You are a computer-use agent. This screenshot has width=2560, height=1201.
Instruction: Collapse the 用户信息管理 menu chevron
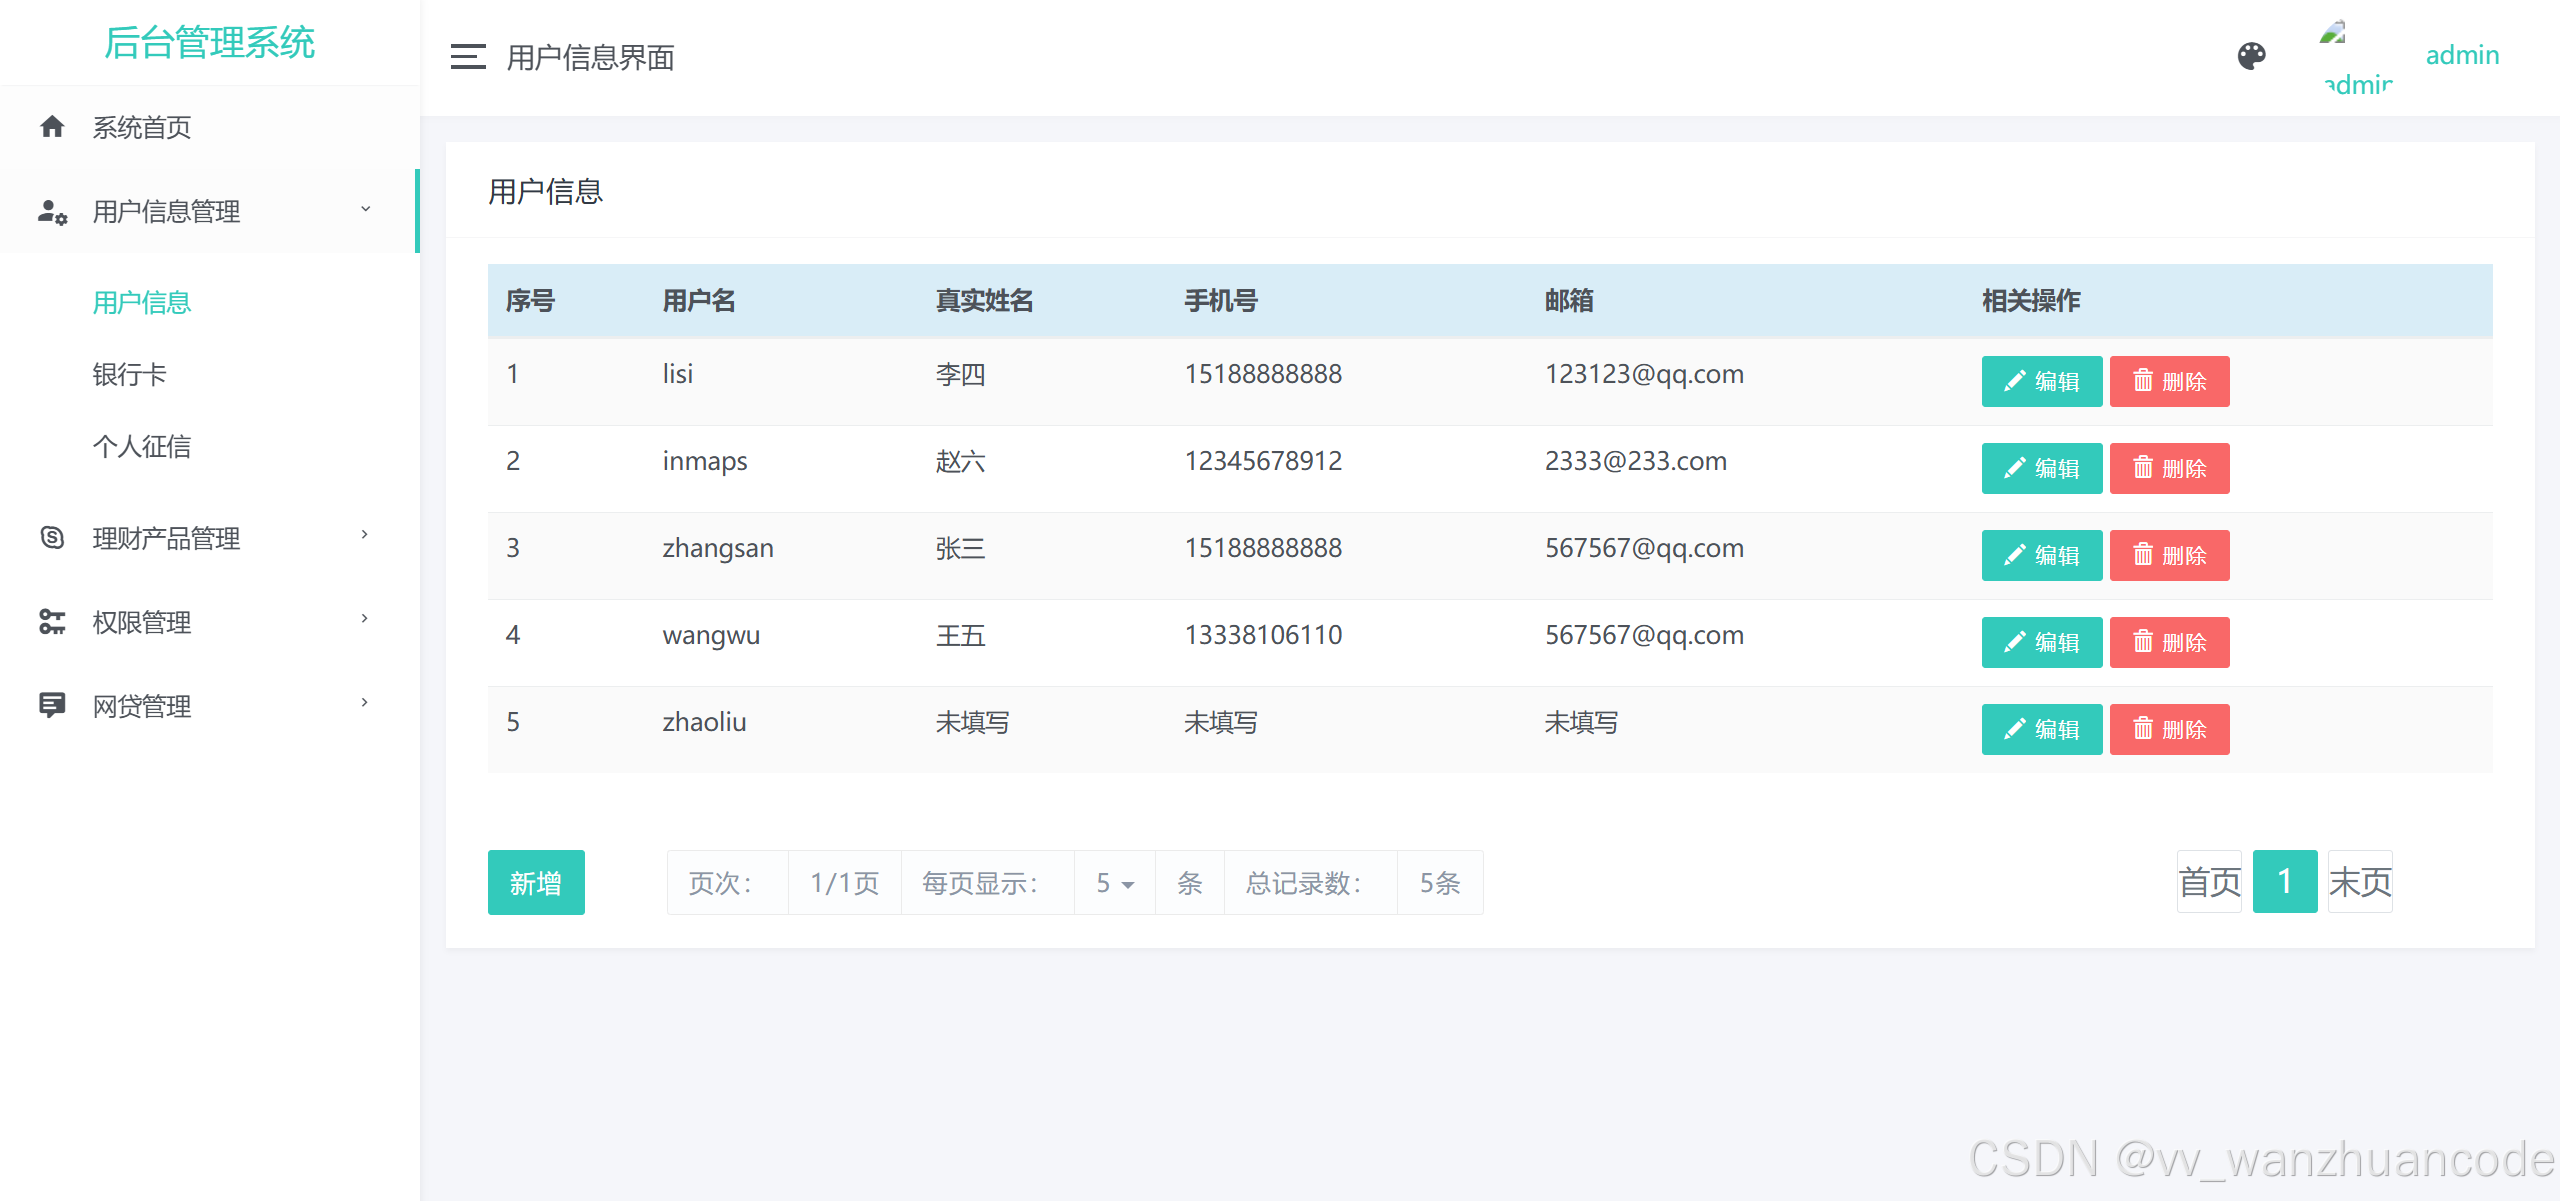coord(365,209)
